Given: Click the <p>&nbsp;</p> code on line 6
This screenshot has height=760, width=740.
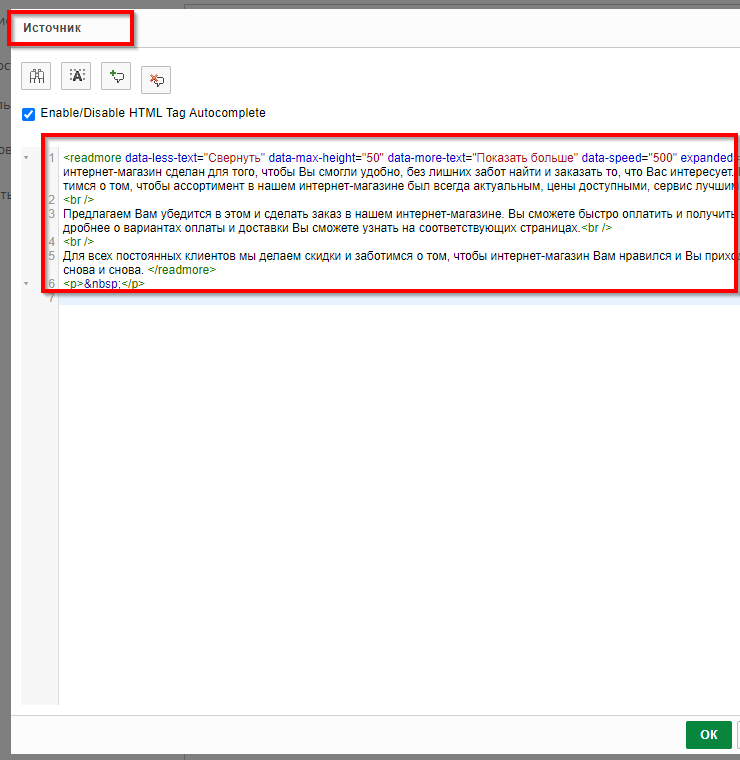Looking at the screenshot, I should 104,284.
